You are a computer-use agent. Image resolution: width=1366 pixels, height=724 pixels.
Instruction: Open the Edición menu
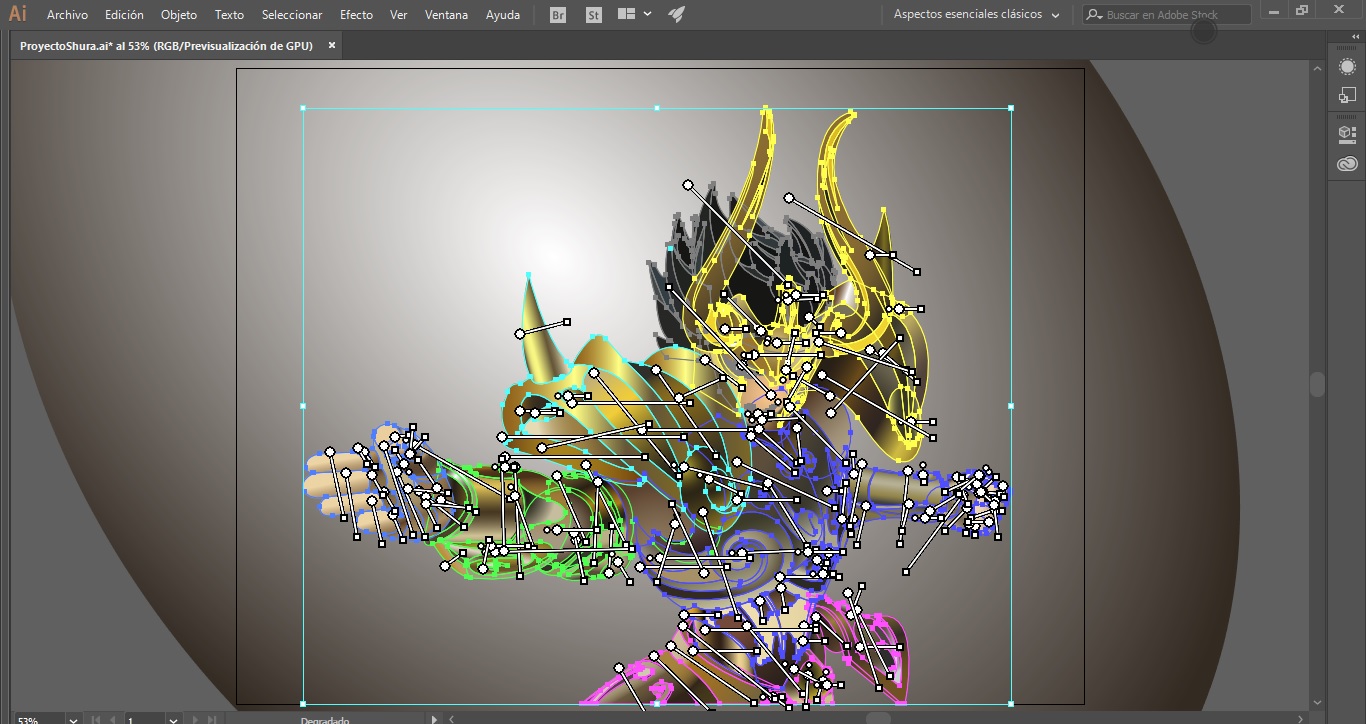[x=124, y=15]
